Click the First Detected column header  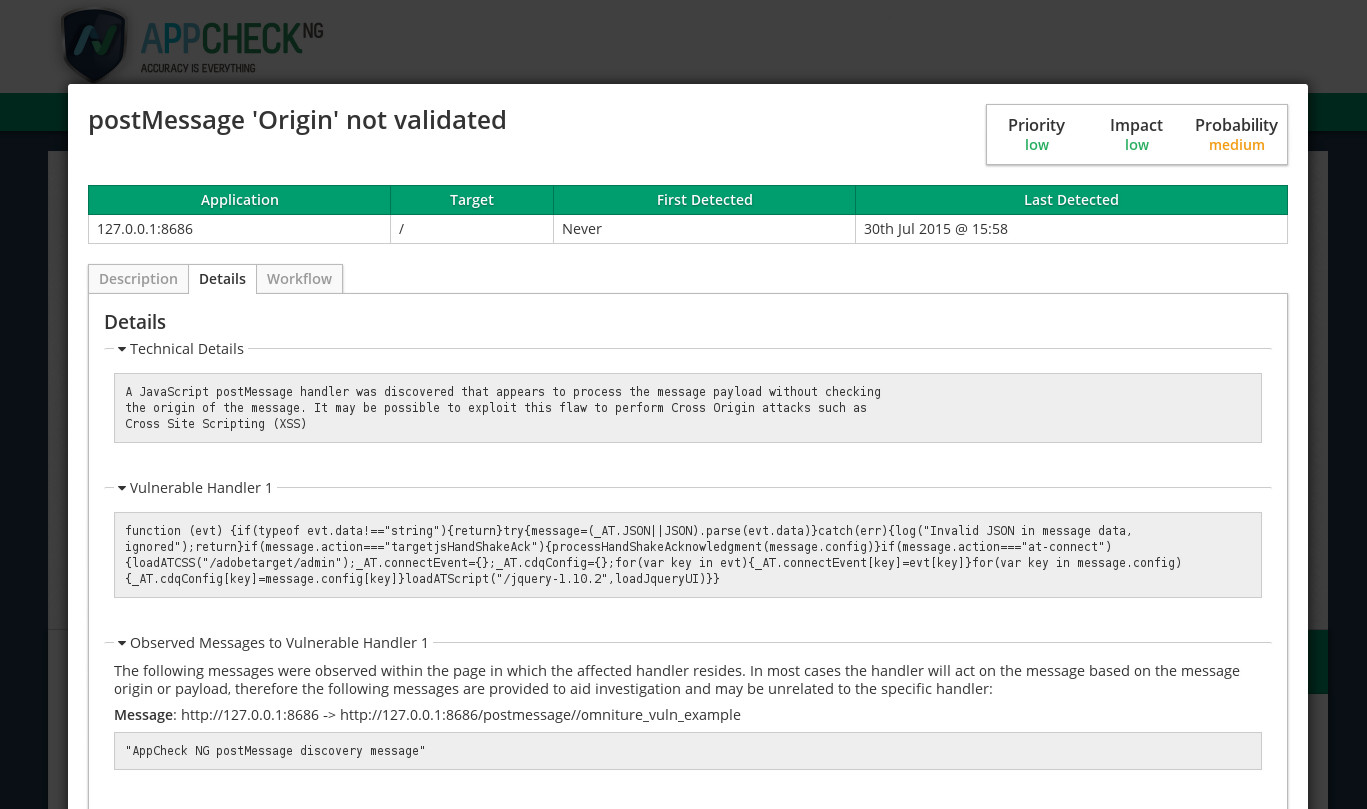tap(704, 200)
